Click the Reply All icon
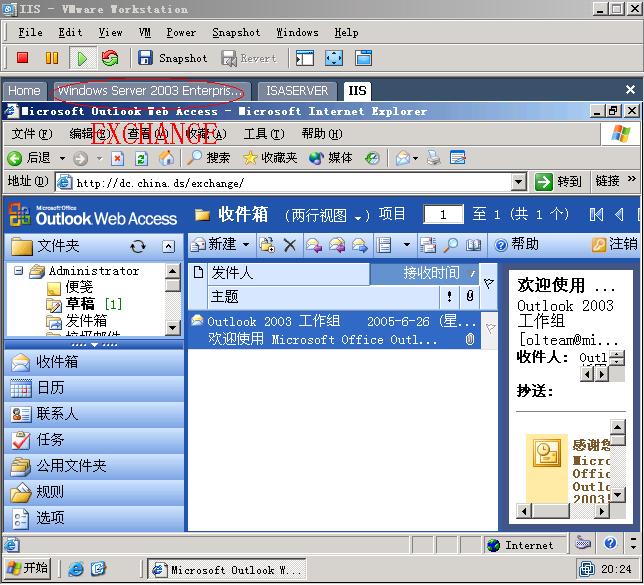644x585 pixels. 337,245
